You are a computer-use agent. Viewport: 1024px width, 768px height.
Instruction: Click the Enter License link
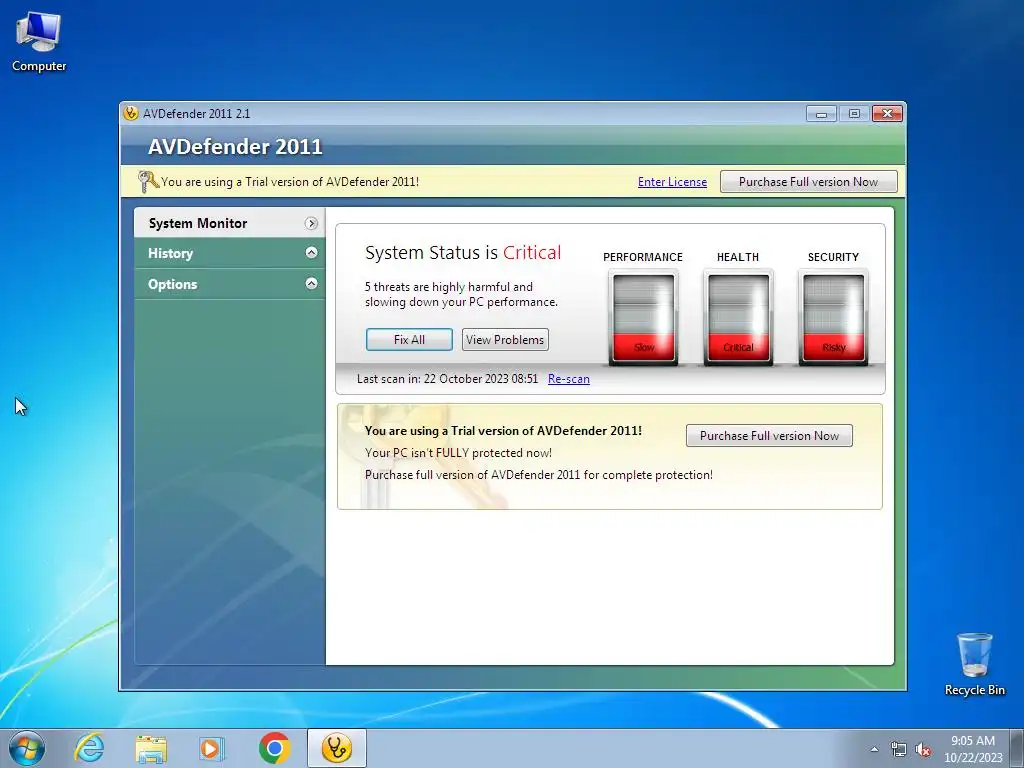[672, 182]
